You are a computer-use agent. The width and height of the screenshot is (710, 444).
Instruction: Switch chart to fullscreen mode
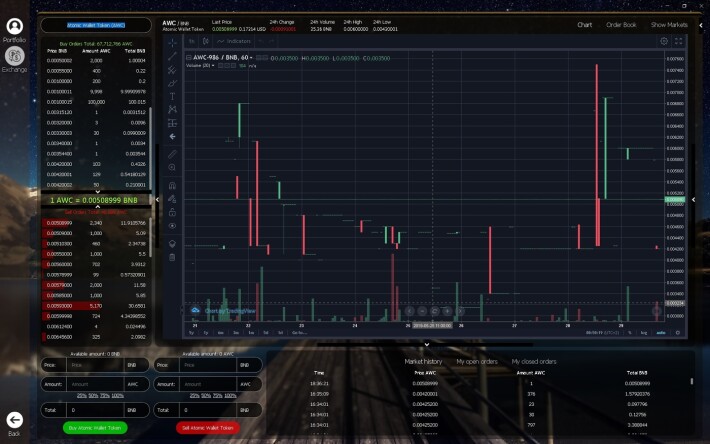tap(678, 41)
